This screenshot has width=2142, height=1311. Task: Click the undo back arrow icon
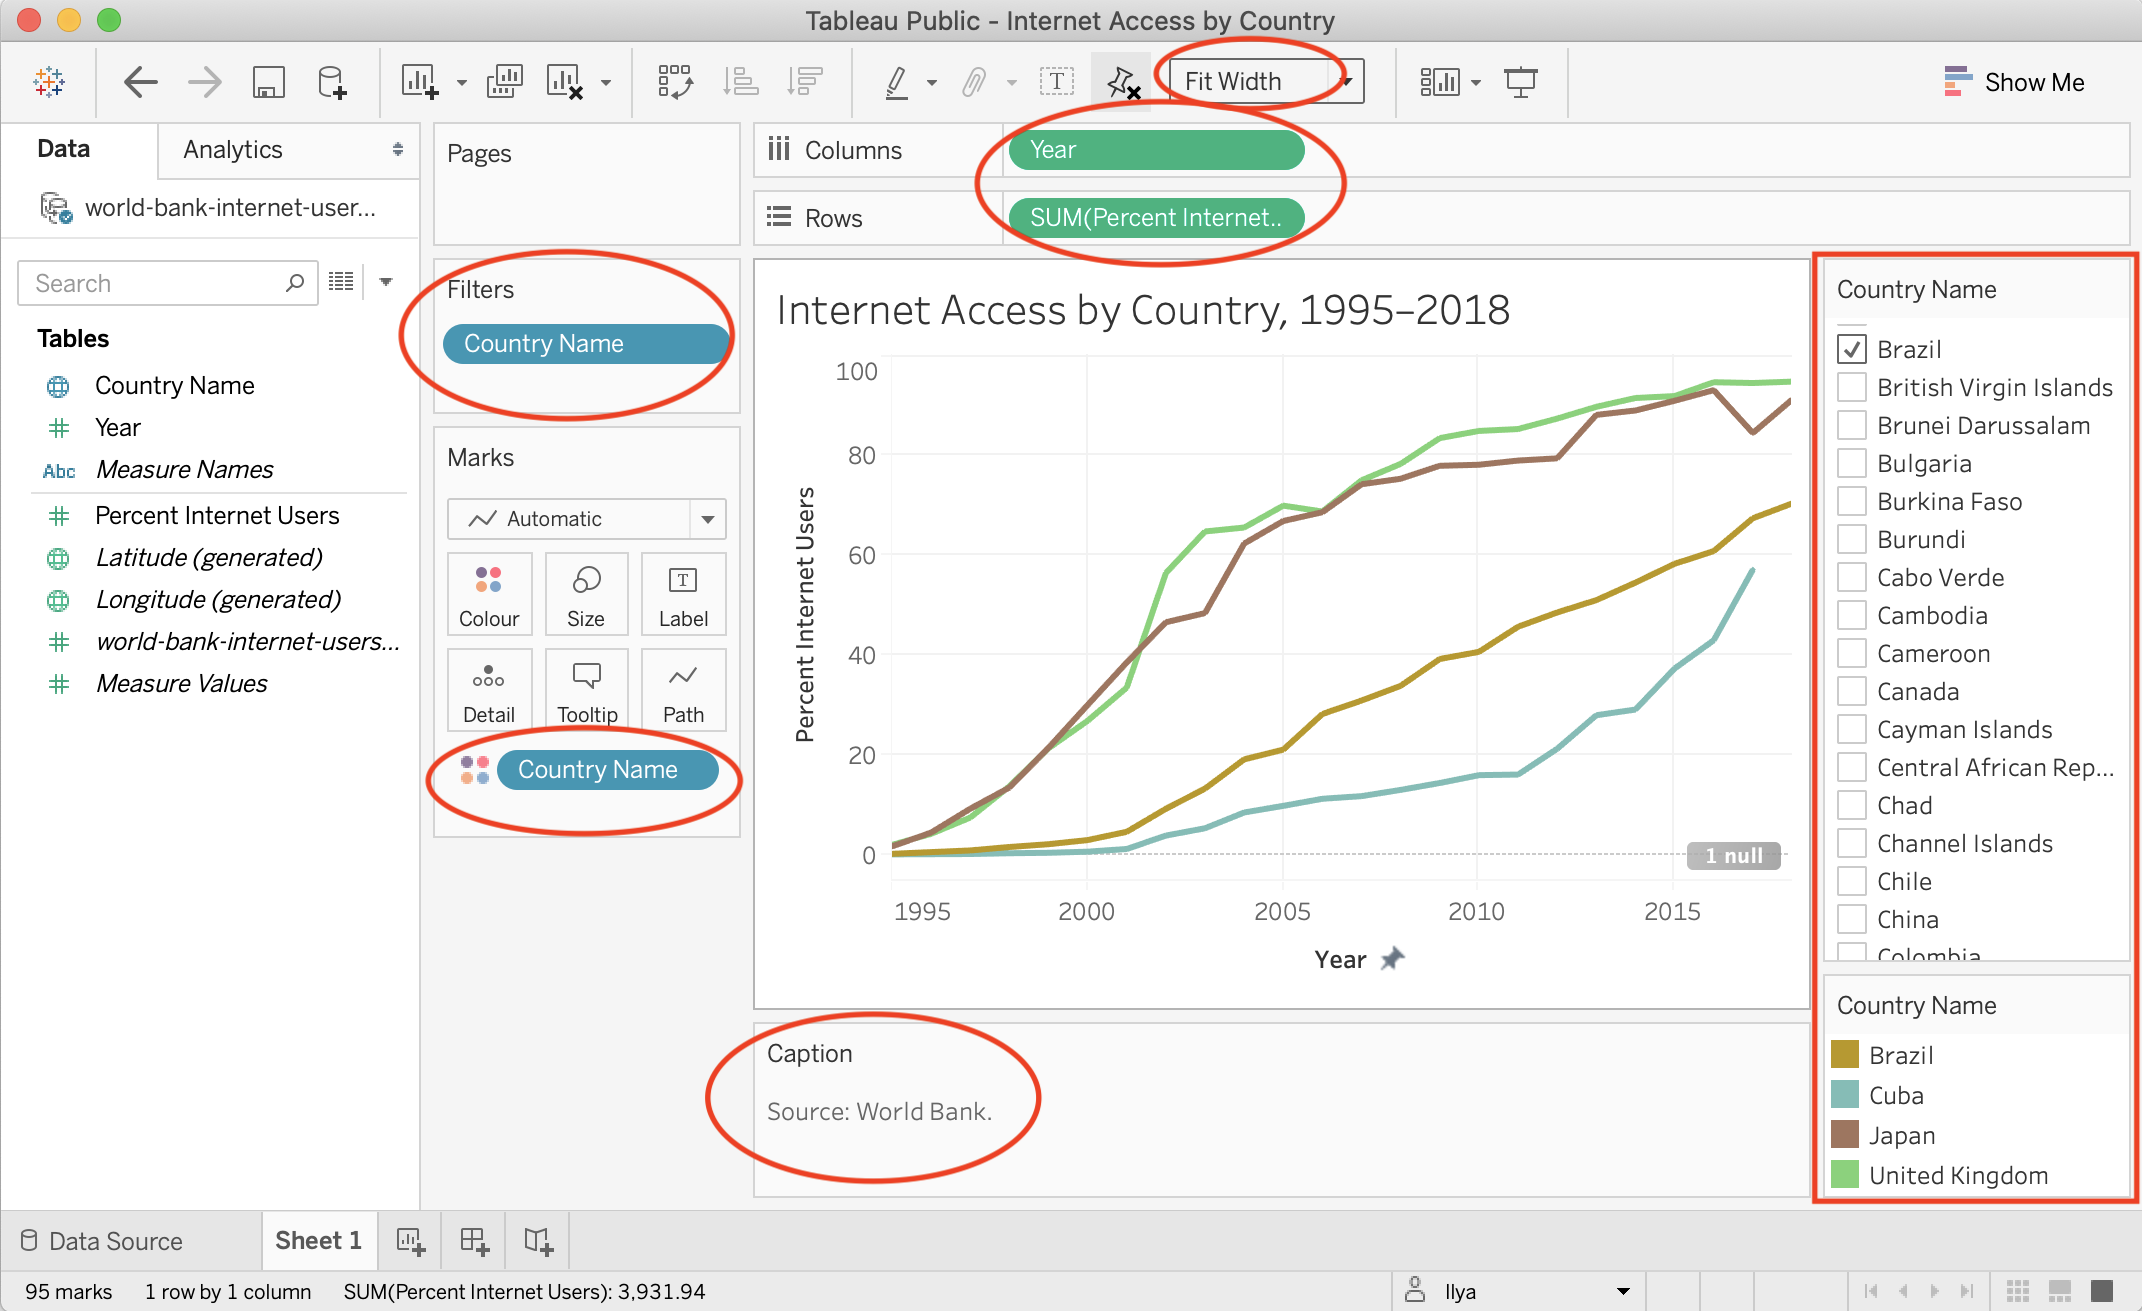pyautogui.click(x=139, y=81)
